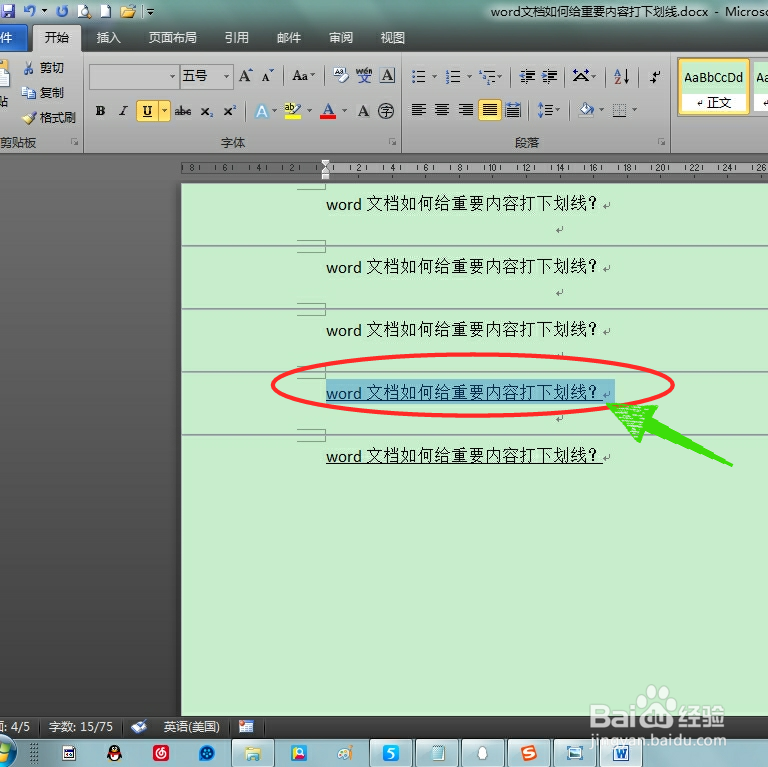Toggle justify alignment button

click(489, 110)
